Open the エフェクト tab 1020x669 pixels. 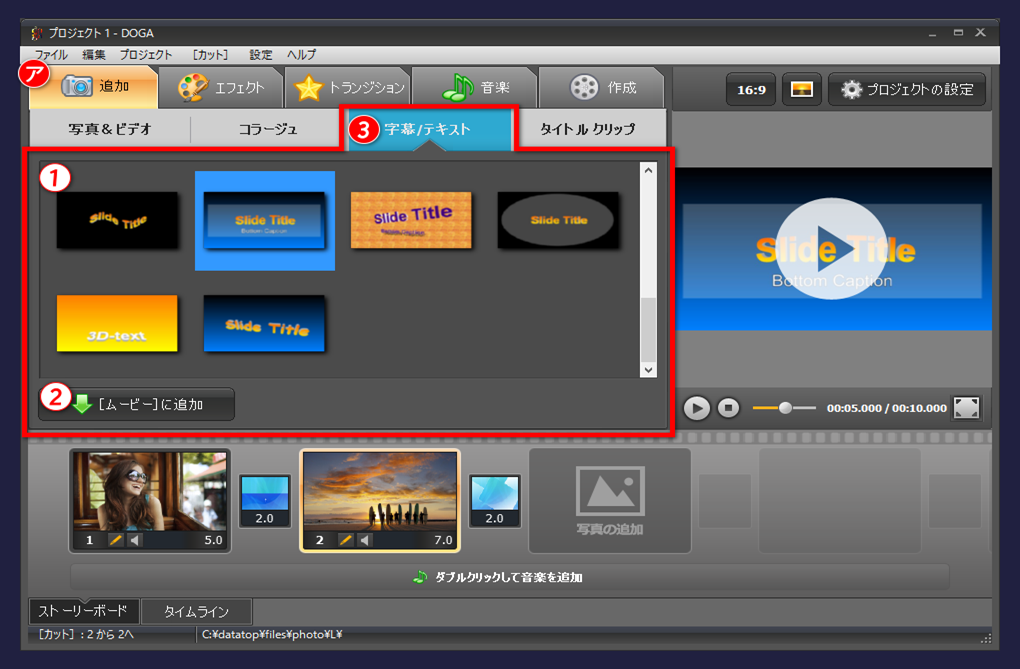coord(222,88)
